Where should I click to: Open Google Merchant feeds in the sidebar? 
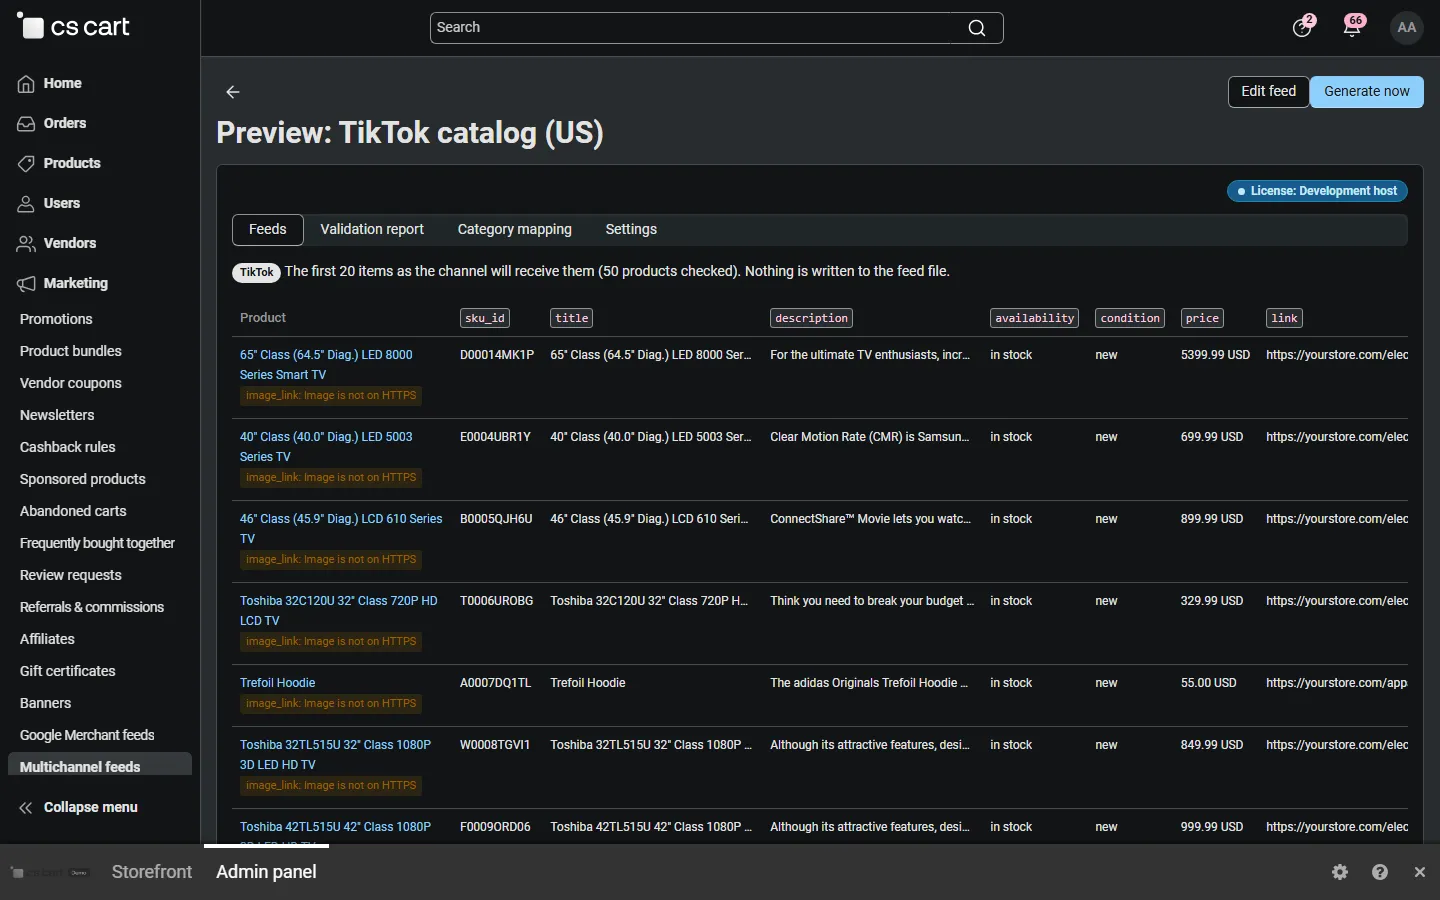(x=87, y=735)
